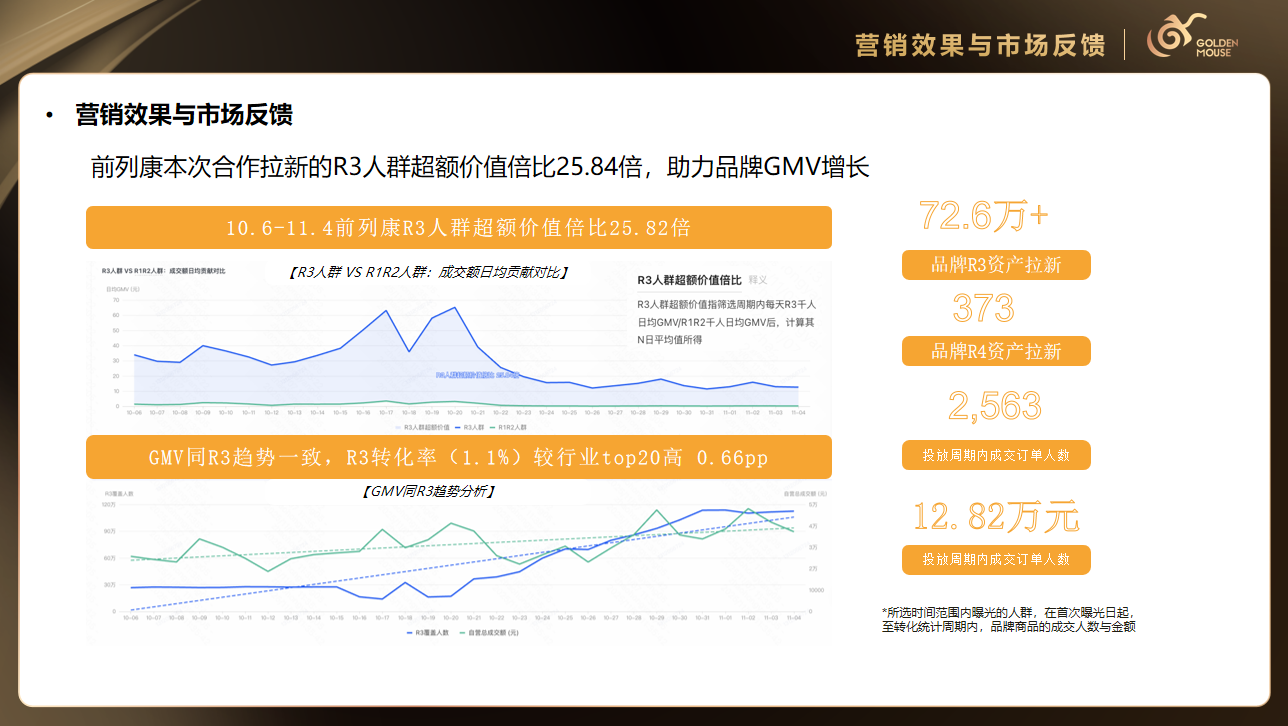Viewport: 1288px width, 726px height.
Task: Toggle the R3覆盖人数 legend entry below the lower chart
Action: [427, 633]
